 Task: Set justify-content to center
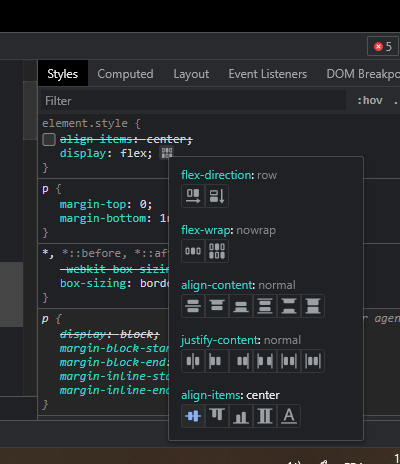click(x=193, y=361)
